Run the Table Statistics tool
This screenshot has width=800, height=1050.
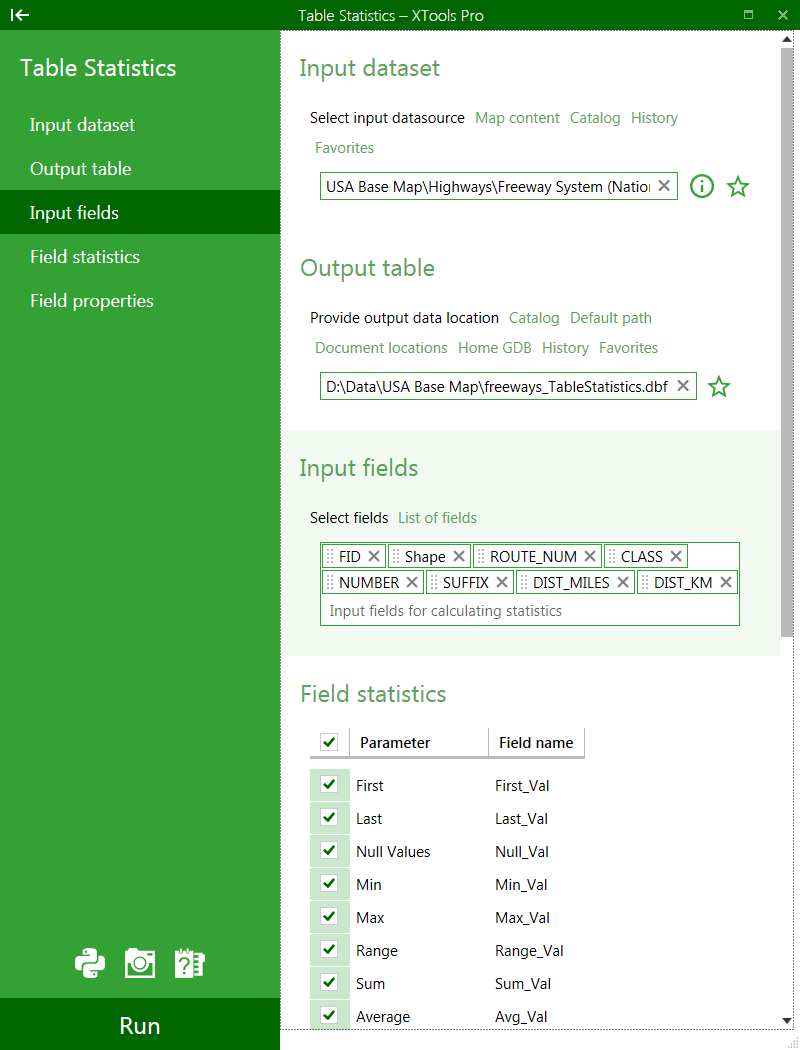tap(140, 1025)
